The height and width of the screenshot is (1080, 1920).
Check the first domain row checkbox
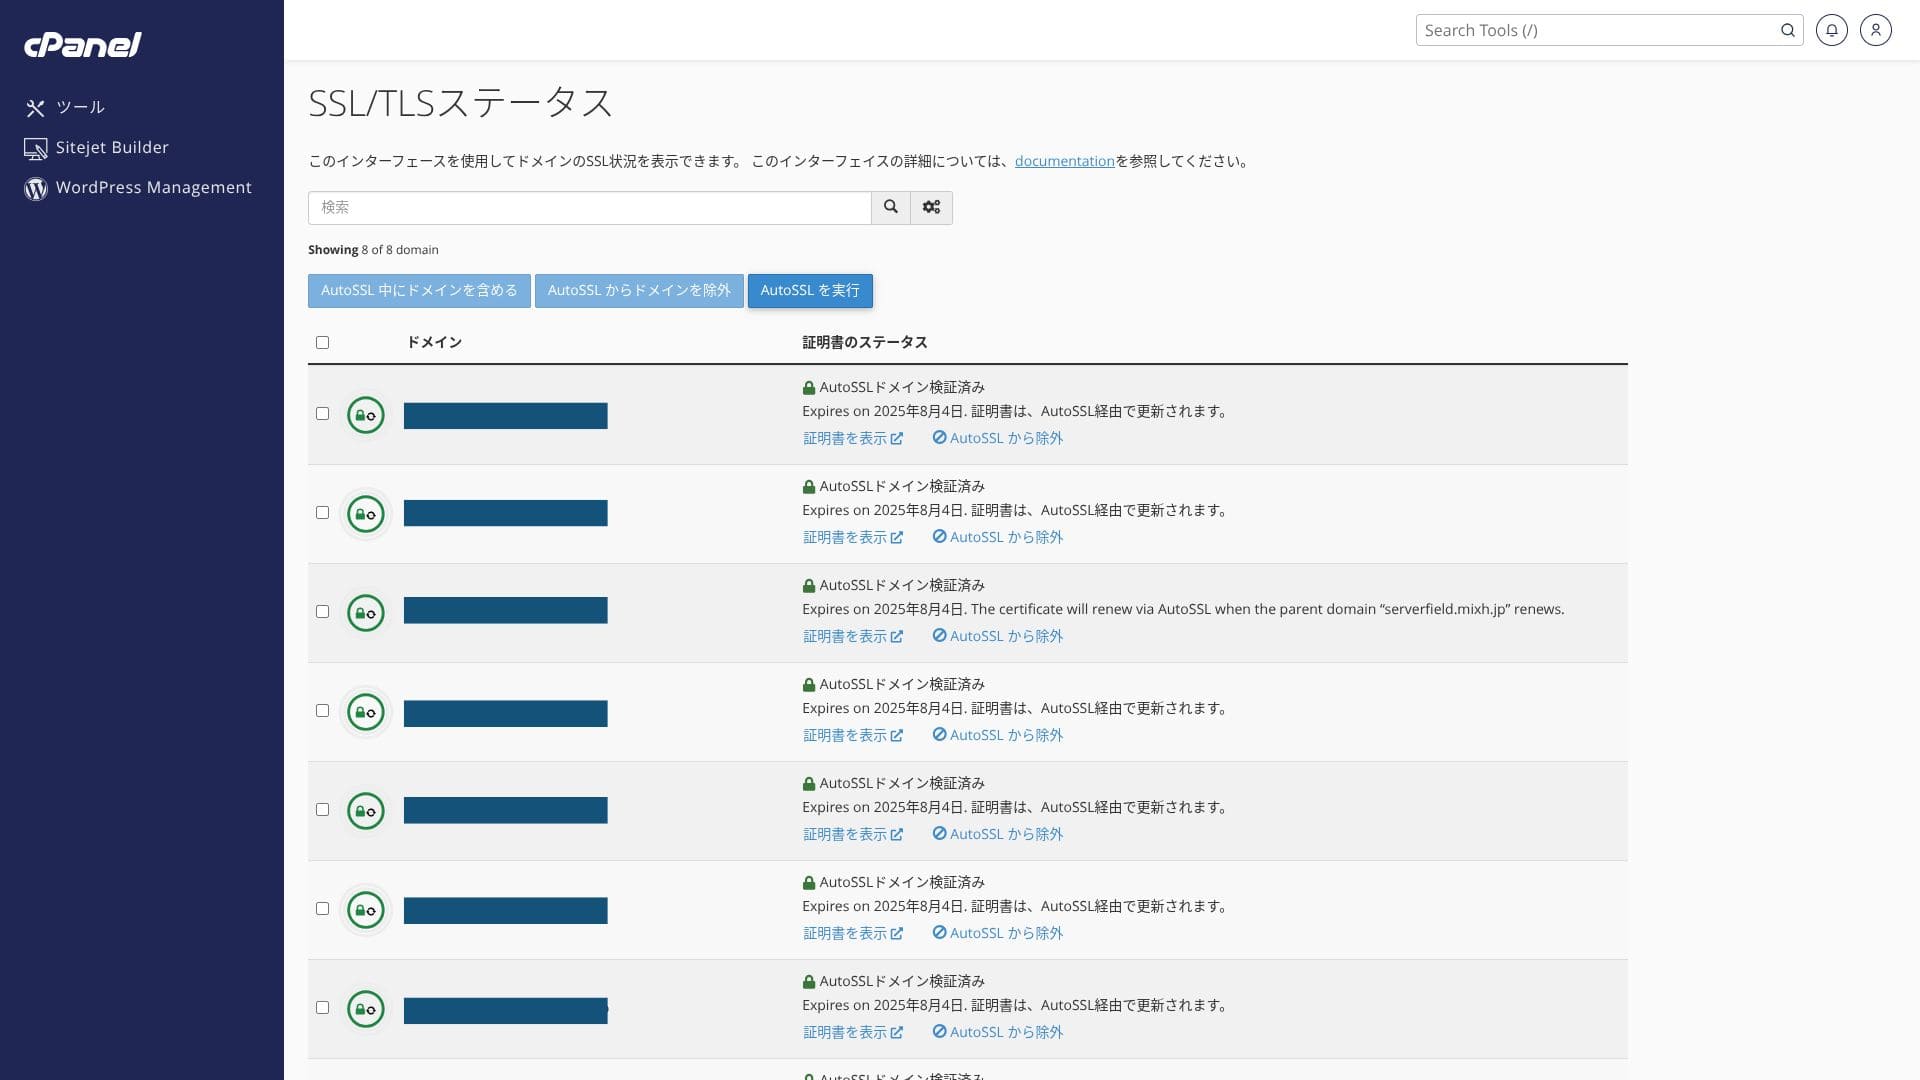coord(322,414)
